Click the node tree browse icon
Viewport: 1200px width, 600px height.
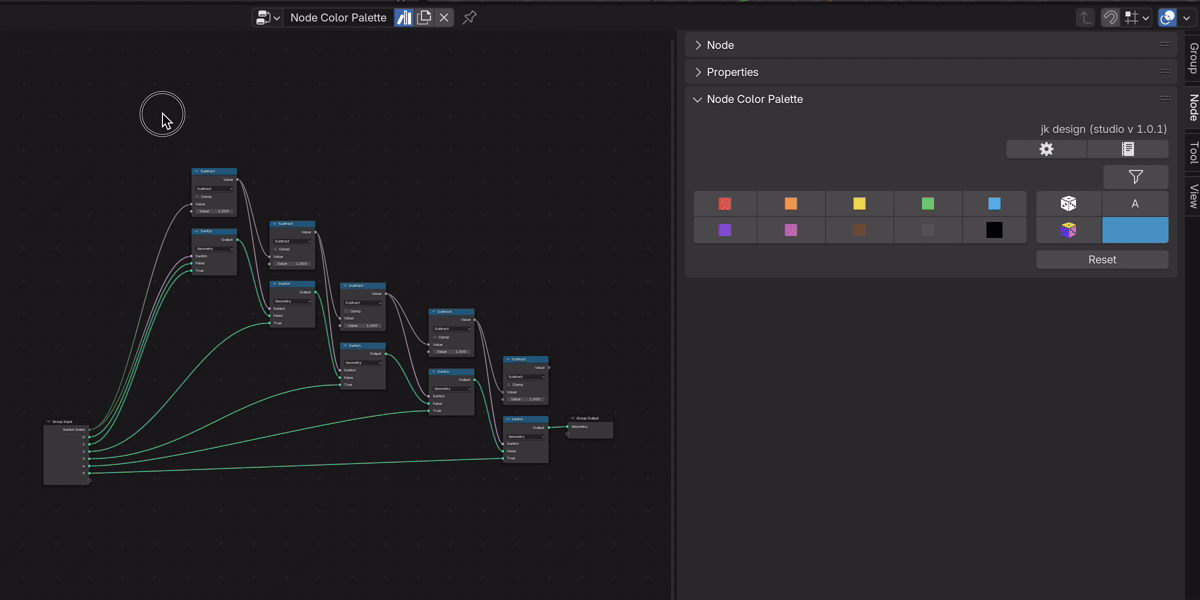tap(268, 18)
